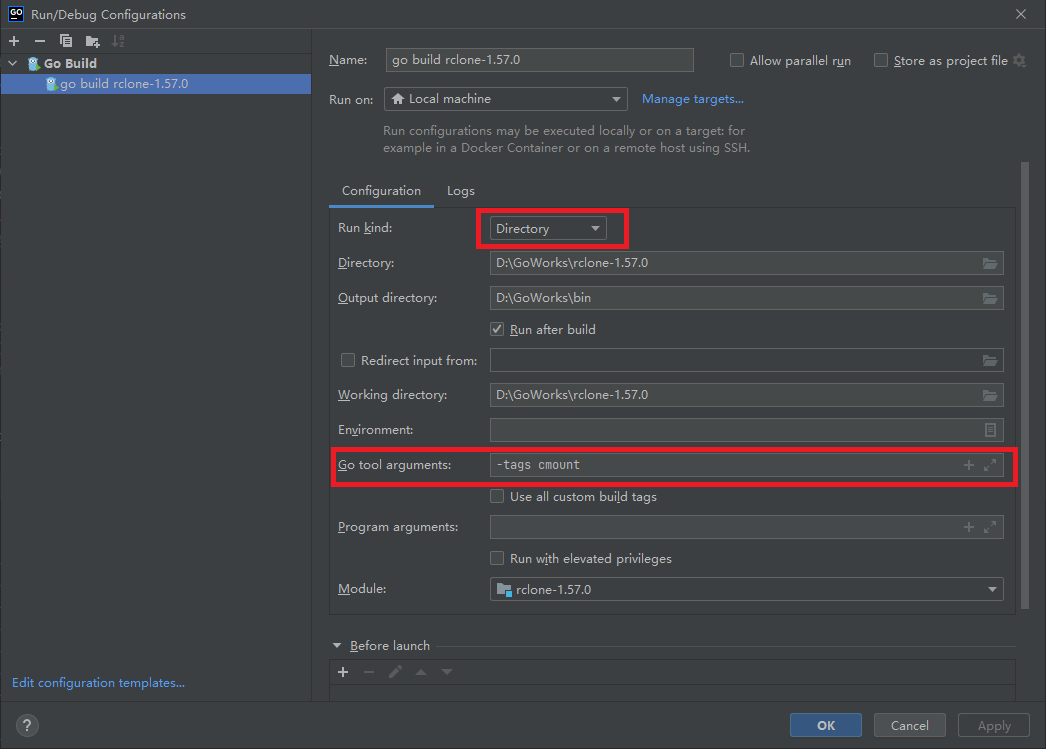Screen dimensions: 1046x749
Task: Click the Apply button
Action: 994,725
